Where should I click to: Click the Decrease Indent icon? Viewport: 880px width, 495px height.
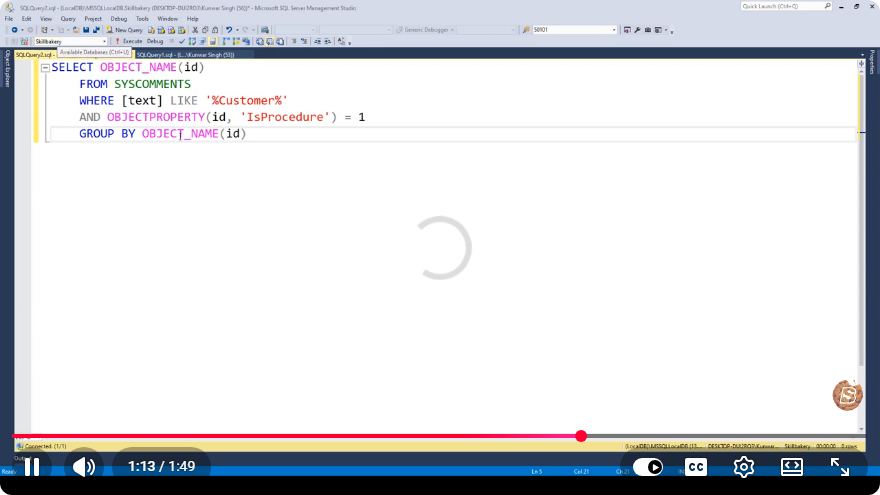317,41
